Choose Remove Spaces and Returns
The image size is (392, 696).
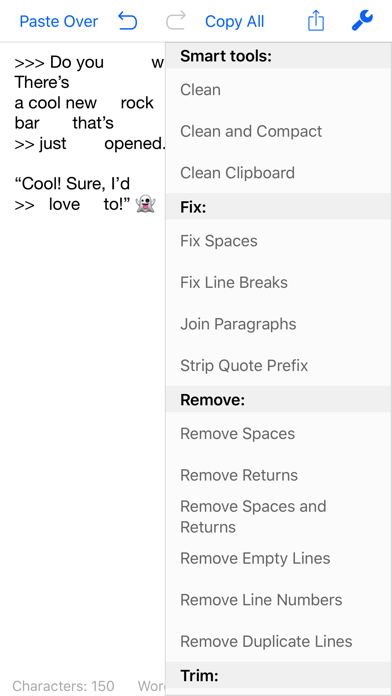(279, 517)
